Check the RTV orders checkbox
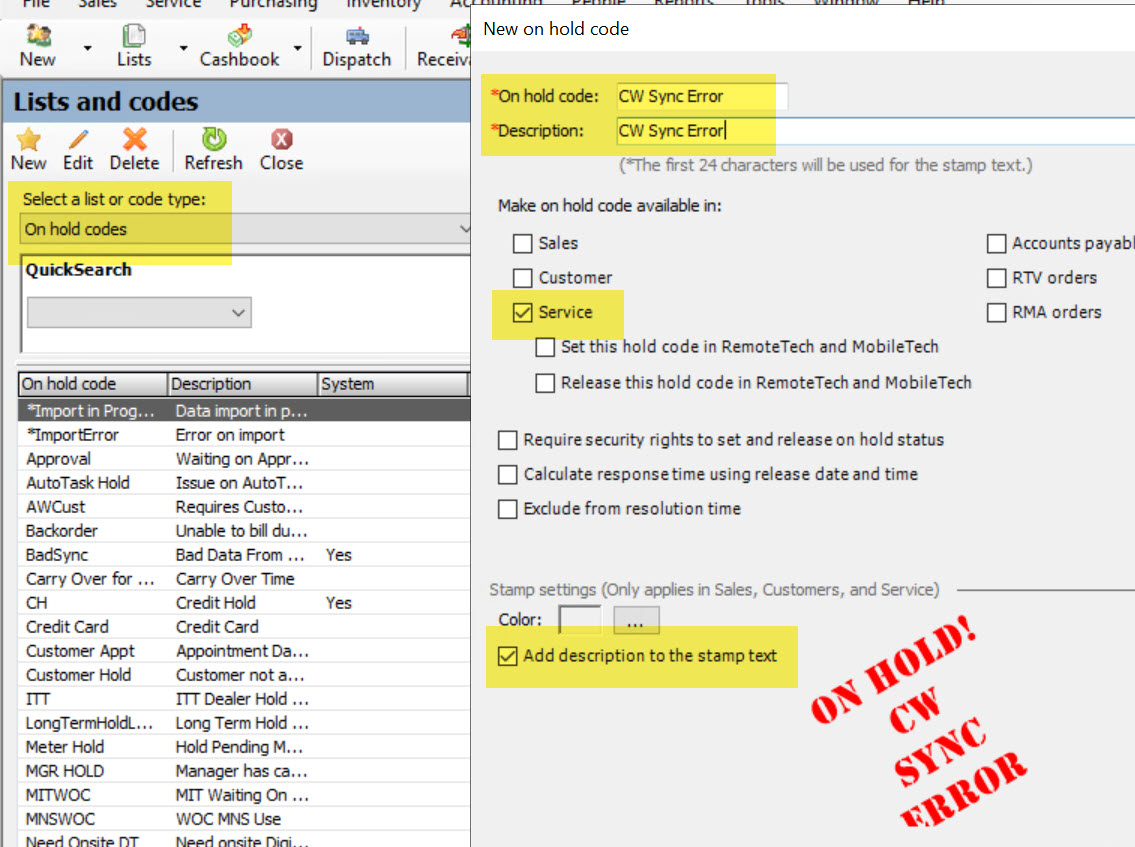This screenshot has width=1135, height=847. tap(997, 278)
